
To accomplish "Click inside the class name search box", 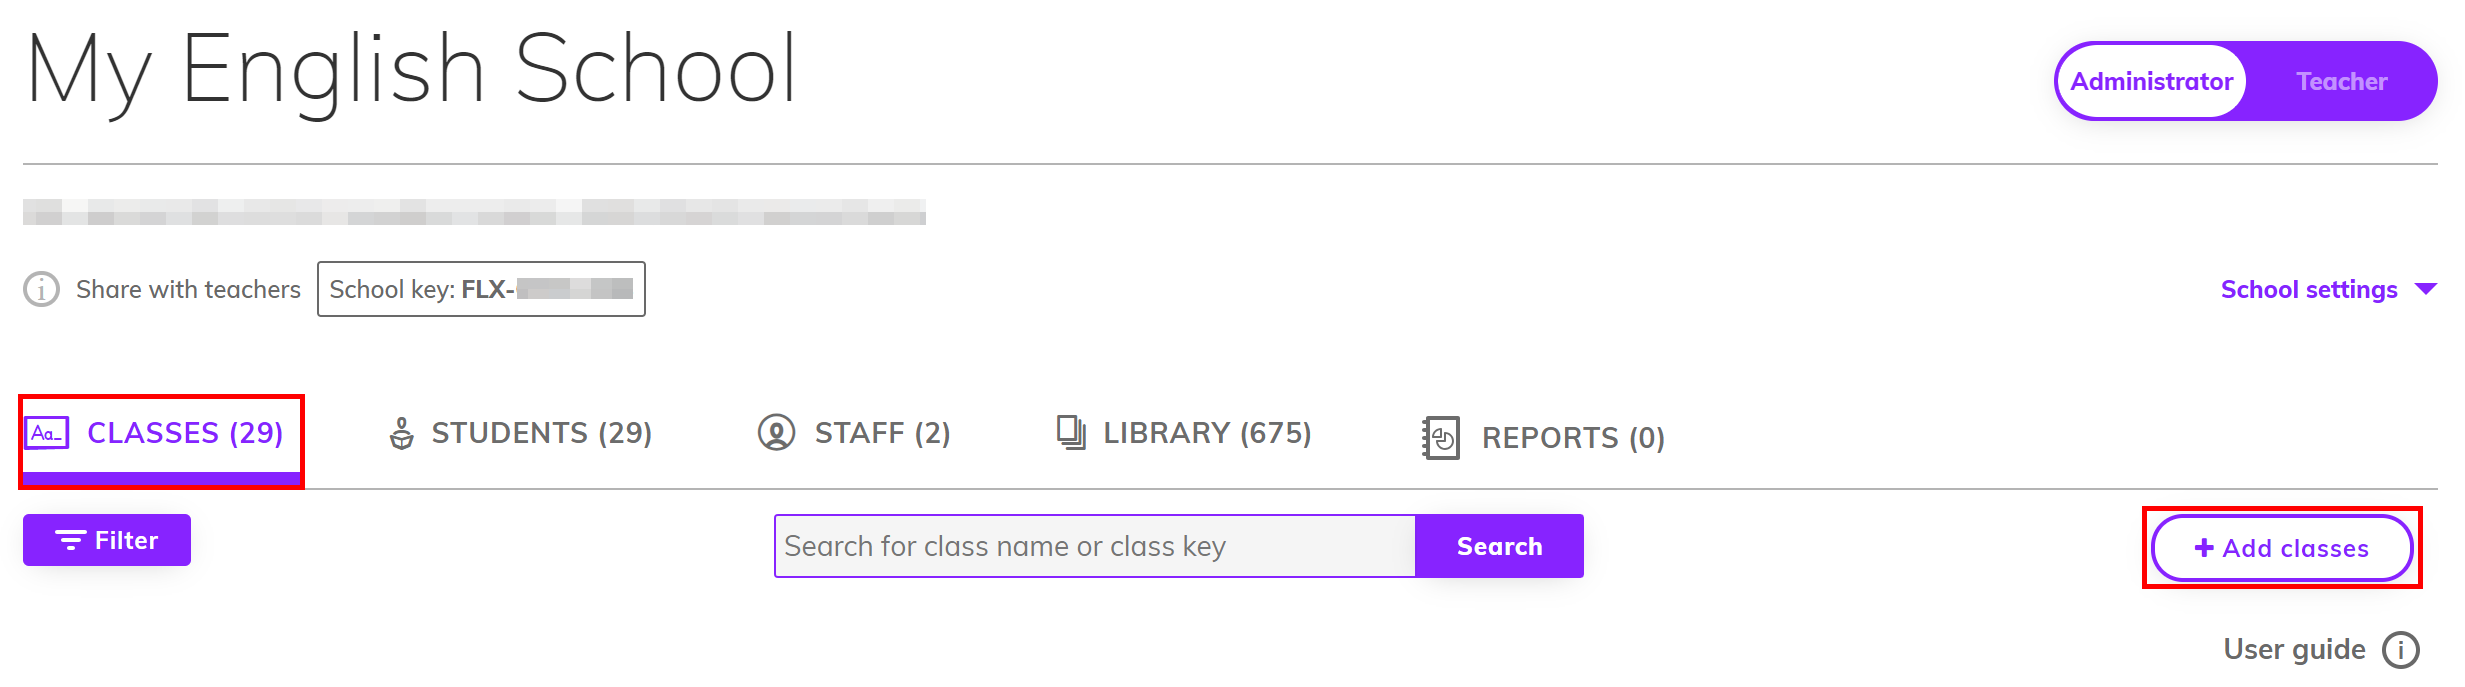I will click(1094, 546).
